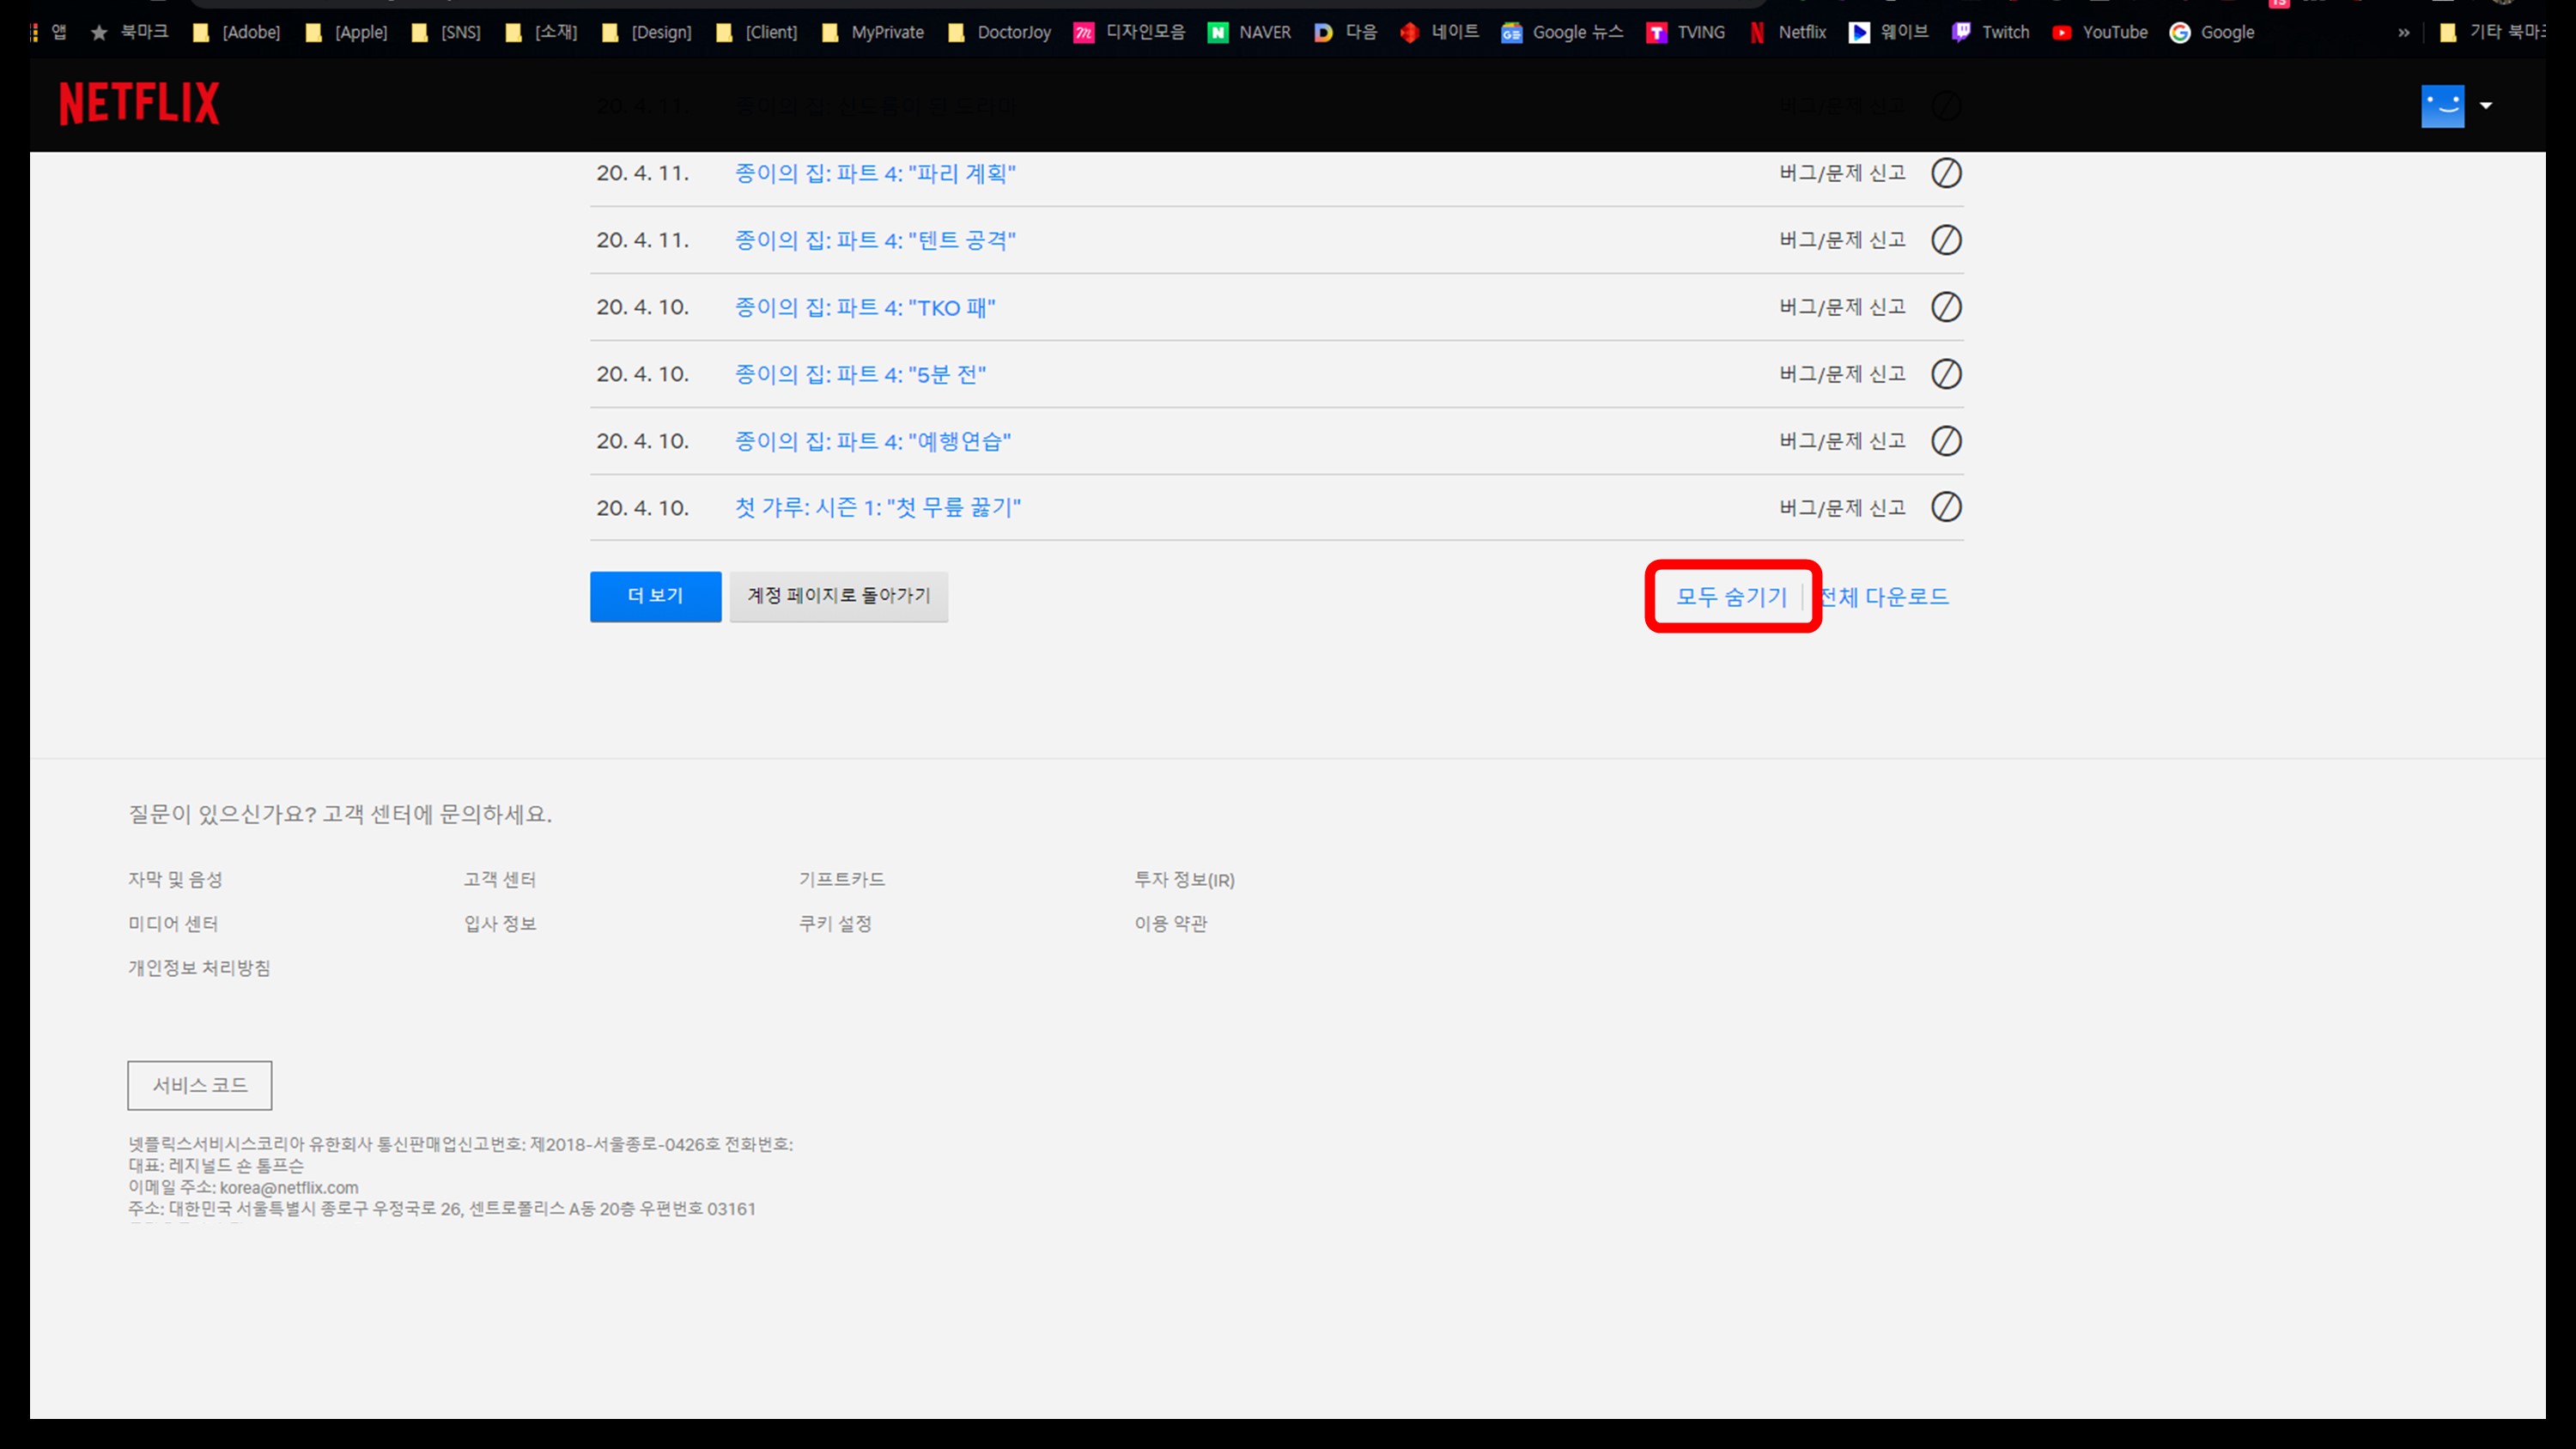Viewport: 2576px width, 1449px height.
Task: Hide the "첫 무릎 꿇기" entry icon
Action: click(x=1945, y=507)
